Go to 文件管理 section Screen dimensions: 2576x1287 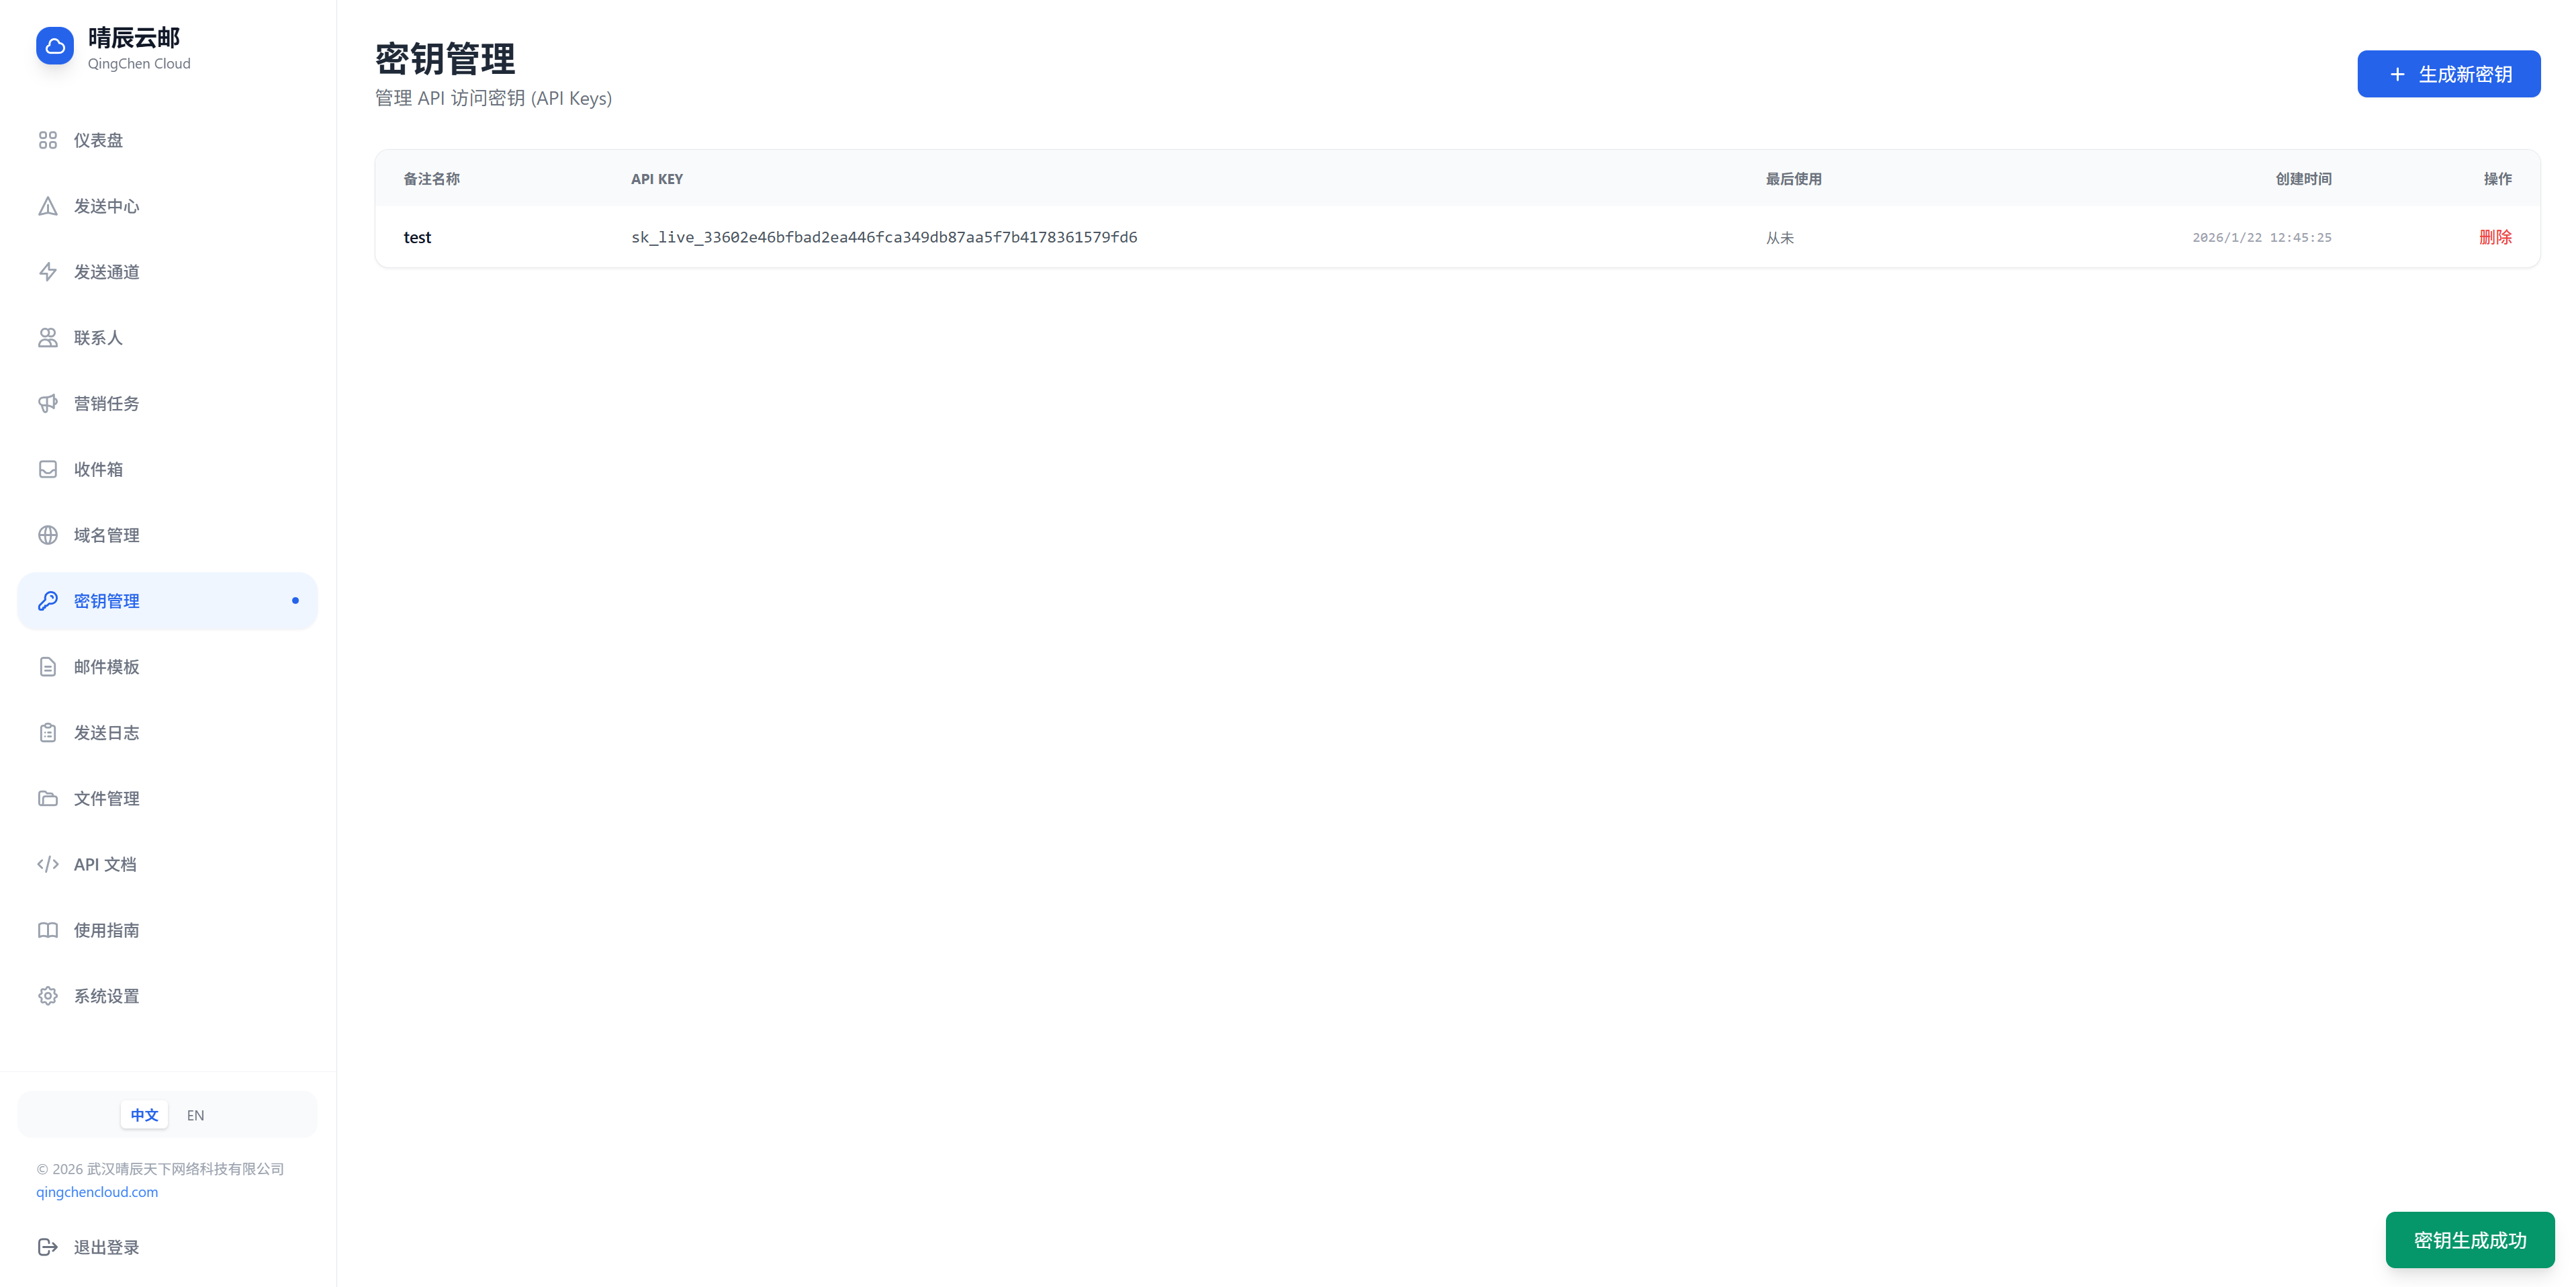[x=106, y=799]
